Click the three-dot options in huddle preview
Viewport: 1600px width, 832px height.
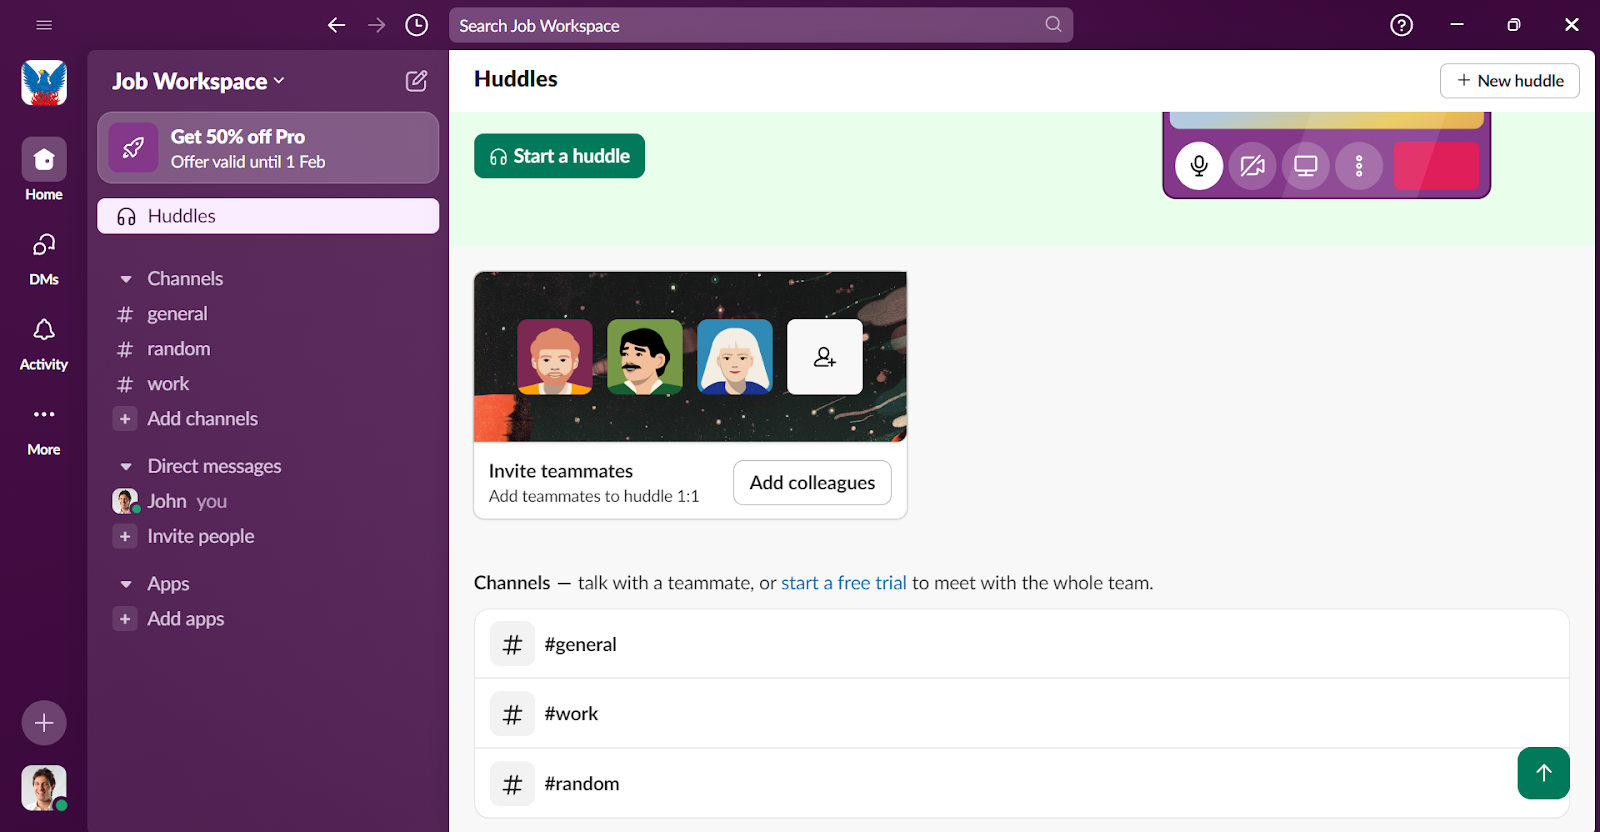pyautogui.click(x=1359, y=166)
